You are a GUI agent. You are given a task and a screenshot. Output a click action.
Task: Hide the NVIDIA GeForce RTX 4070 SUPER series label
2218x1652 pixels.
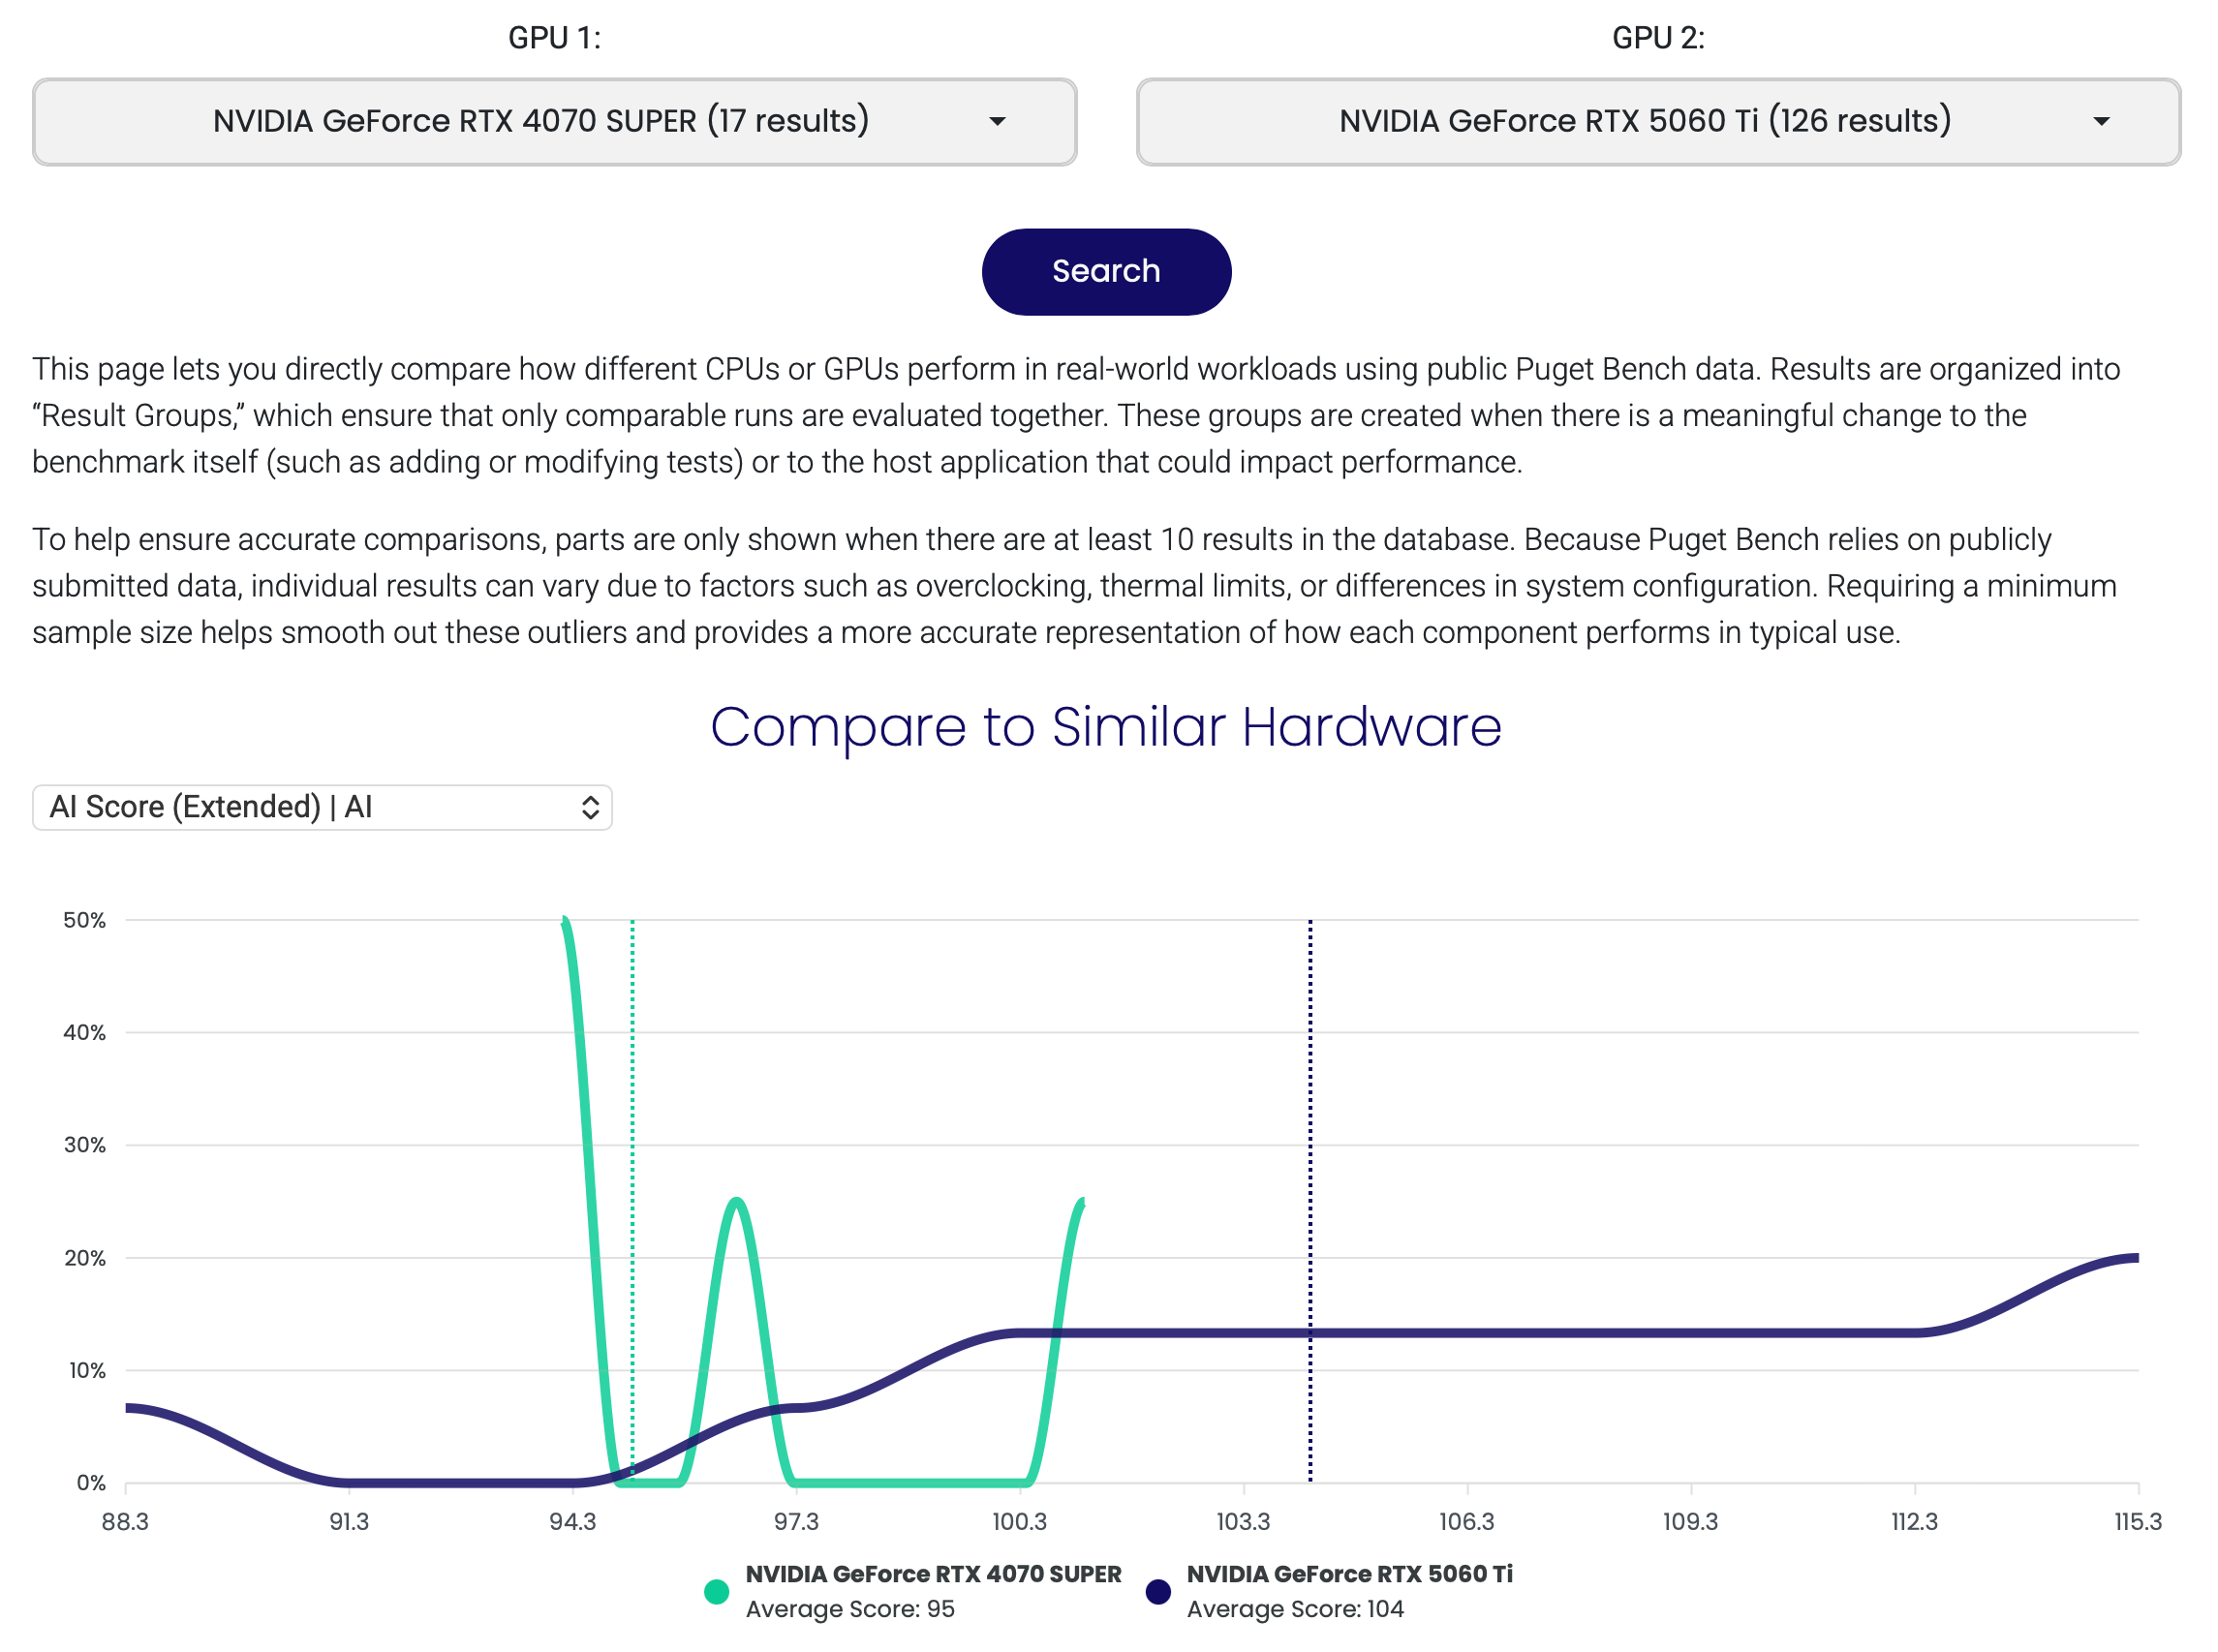coord(934,1575)
